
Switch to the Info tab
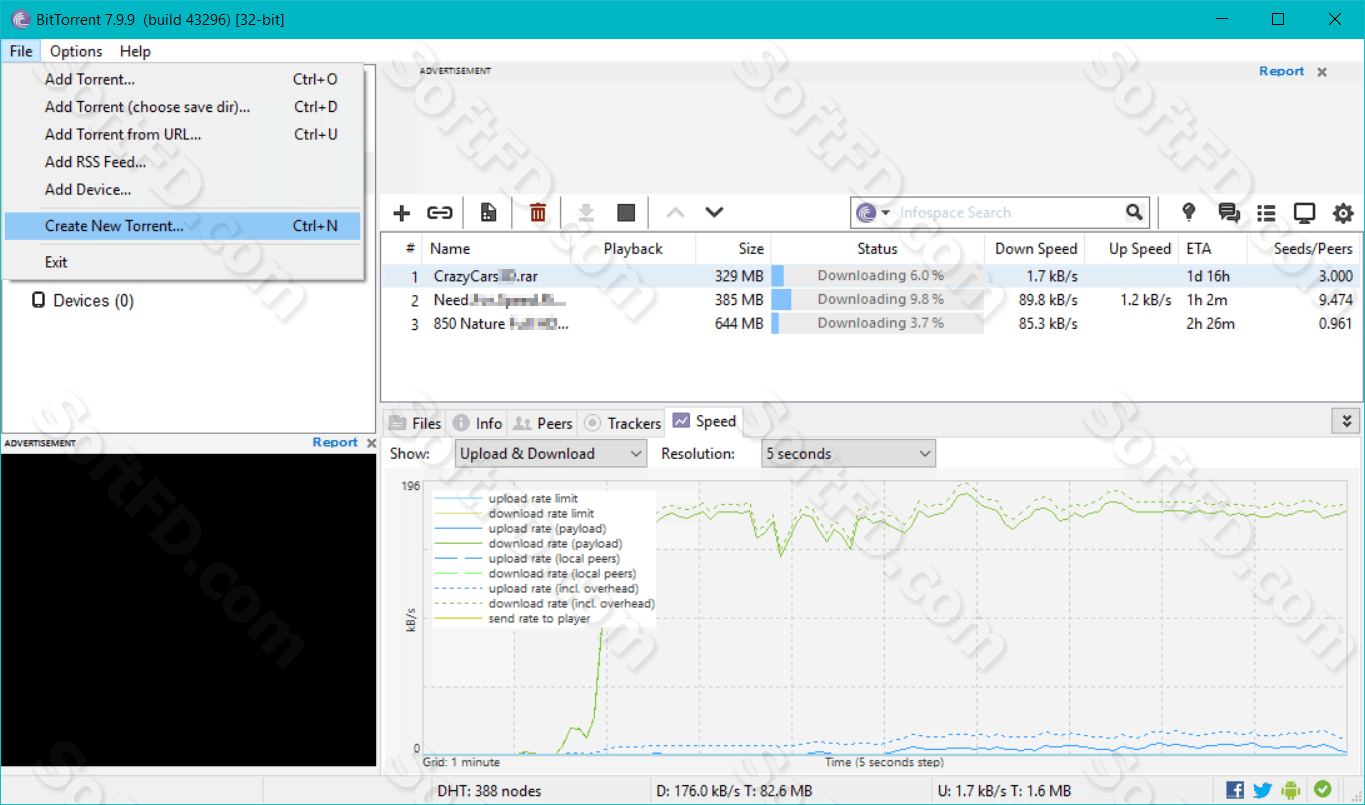tap(477, 423)
